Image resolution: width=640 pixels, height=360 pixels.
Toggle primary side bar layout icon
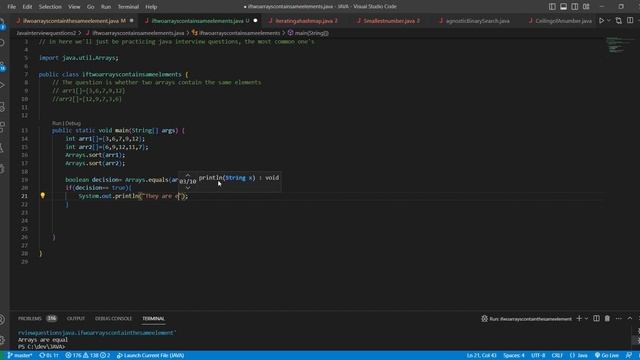pos(552,7)
